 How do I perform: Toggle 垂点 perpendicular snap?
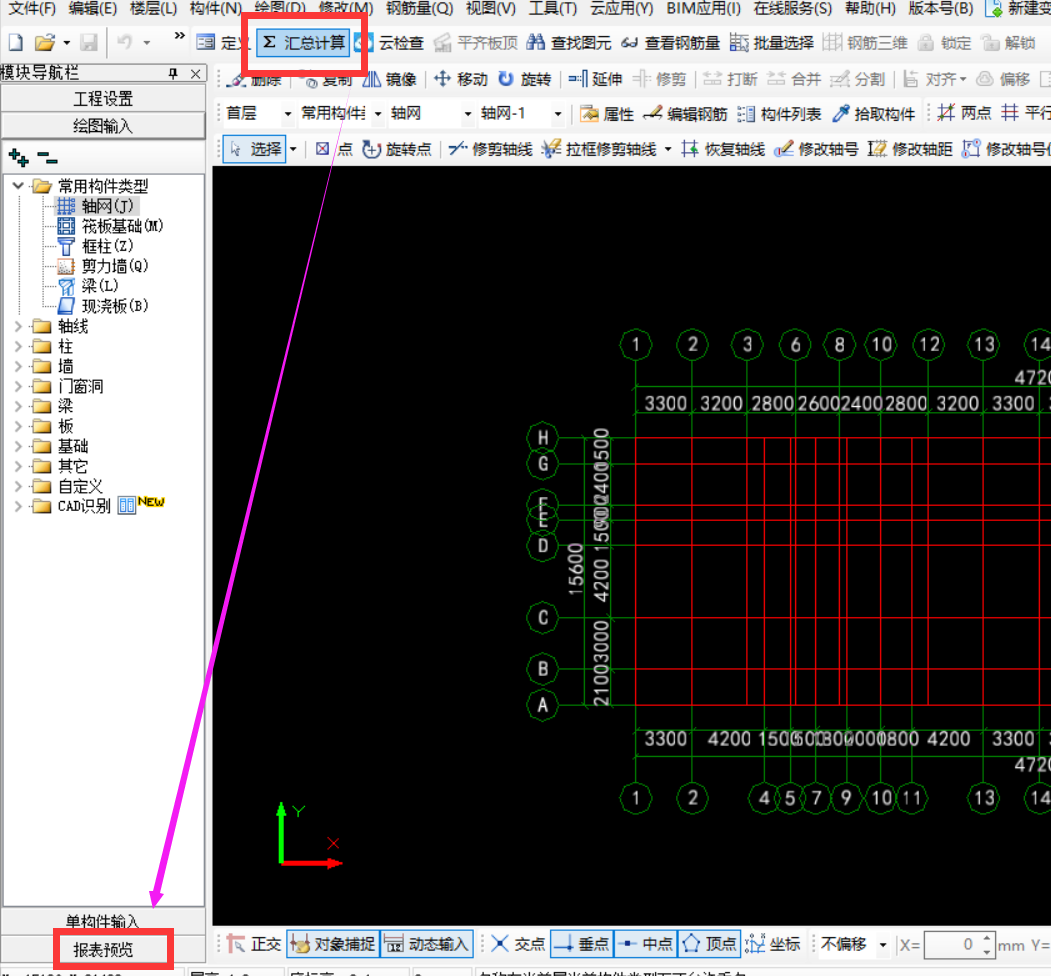click(581, 944)
